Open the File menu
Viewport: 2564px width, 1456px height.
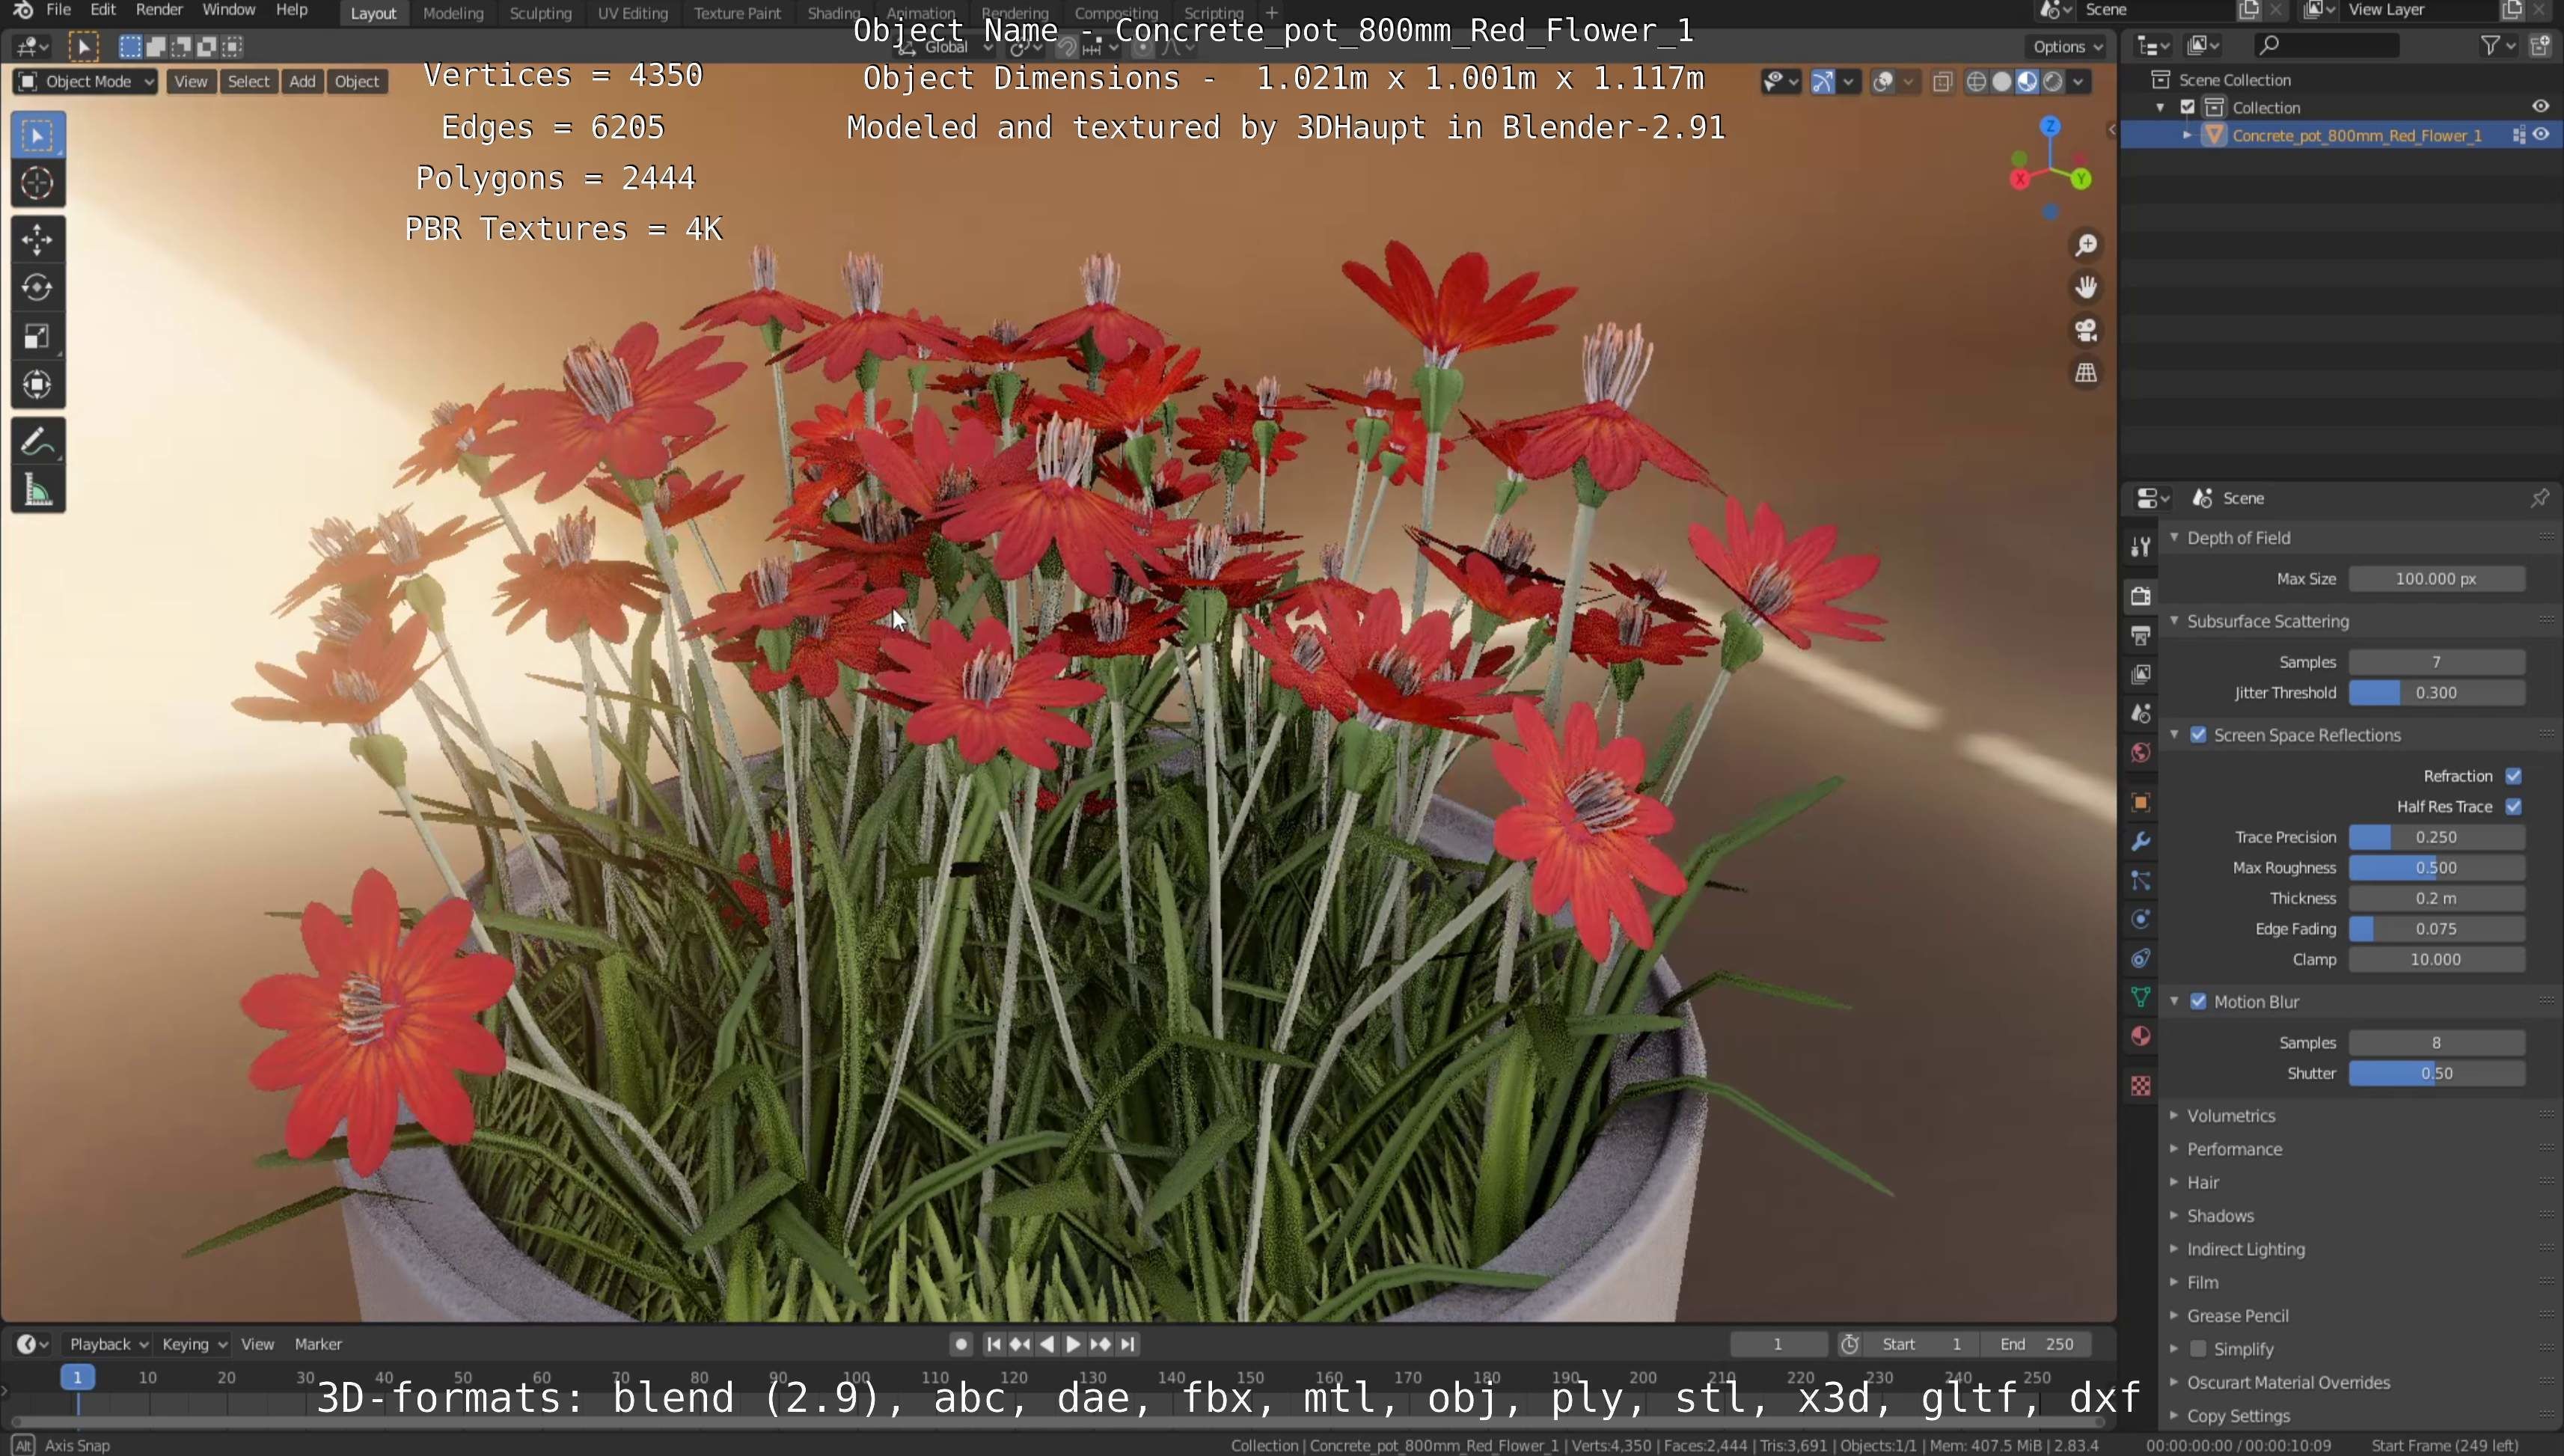59,10
